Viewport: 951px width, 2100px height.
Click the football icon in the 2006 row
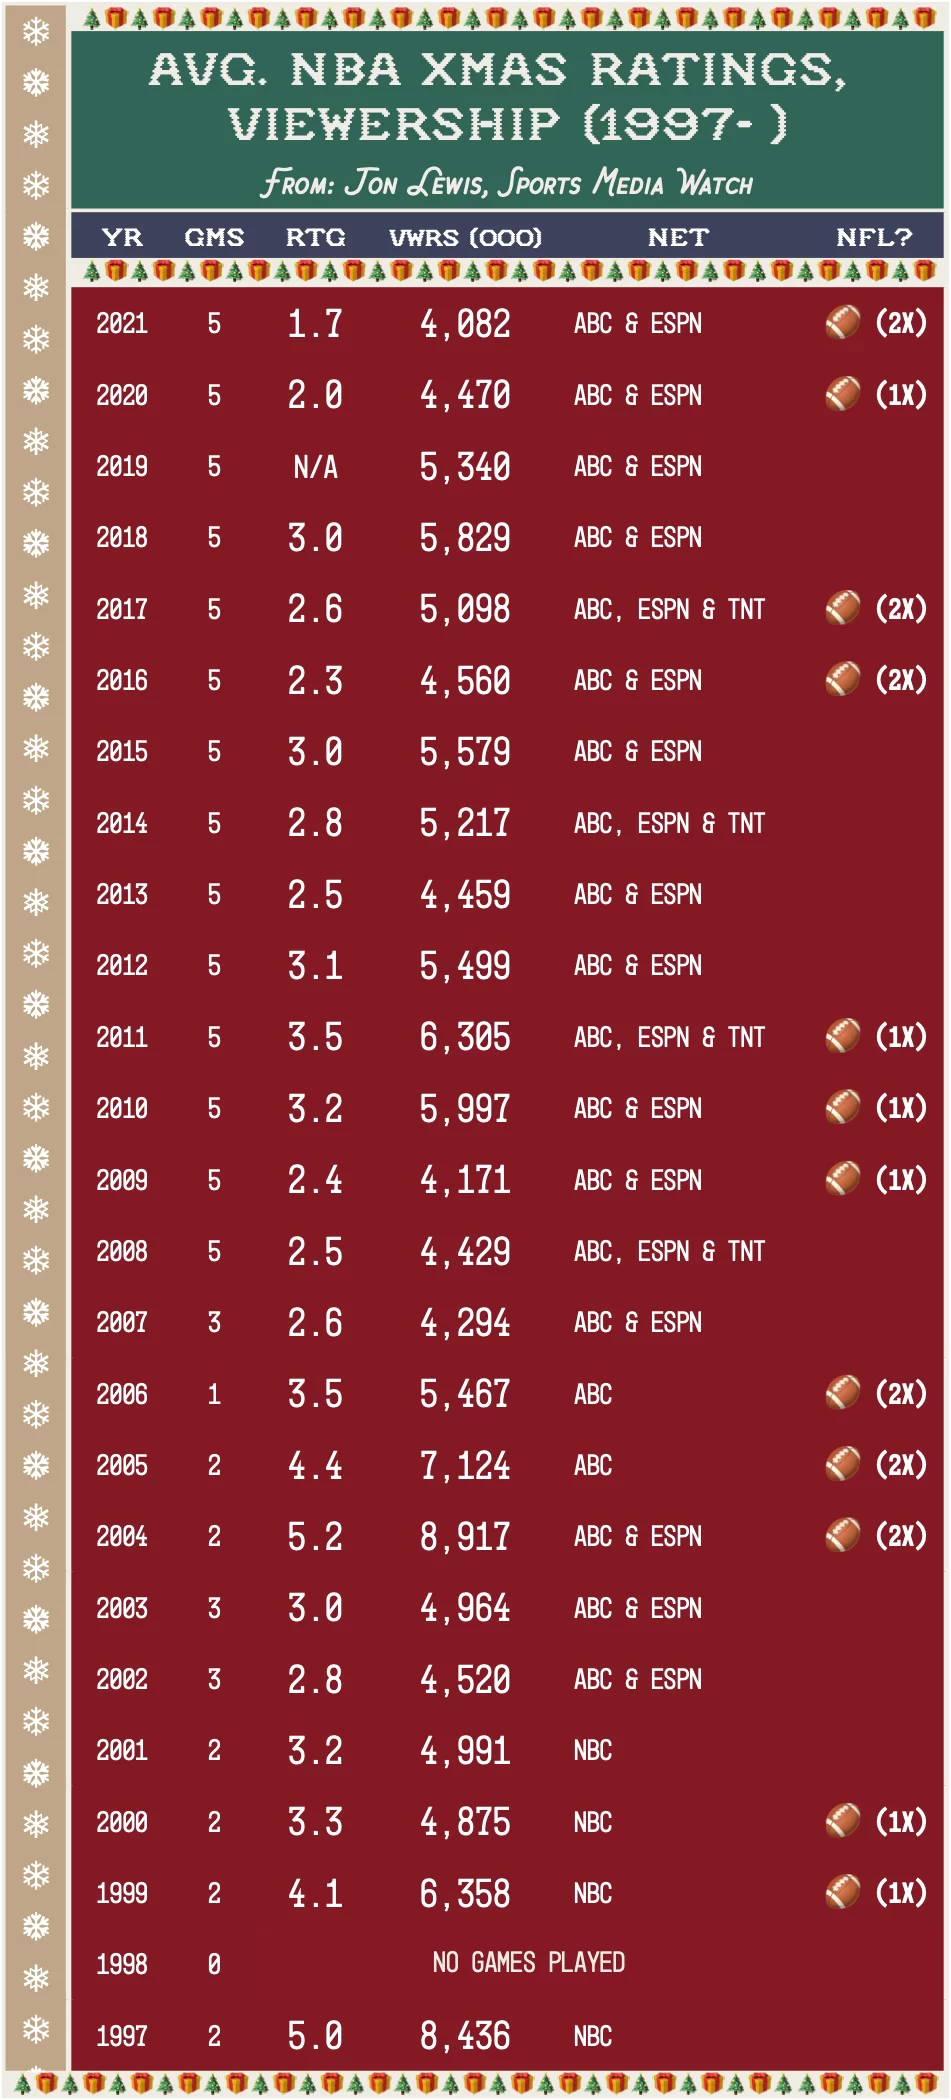pos(842,1393)
